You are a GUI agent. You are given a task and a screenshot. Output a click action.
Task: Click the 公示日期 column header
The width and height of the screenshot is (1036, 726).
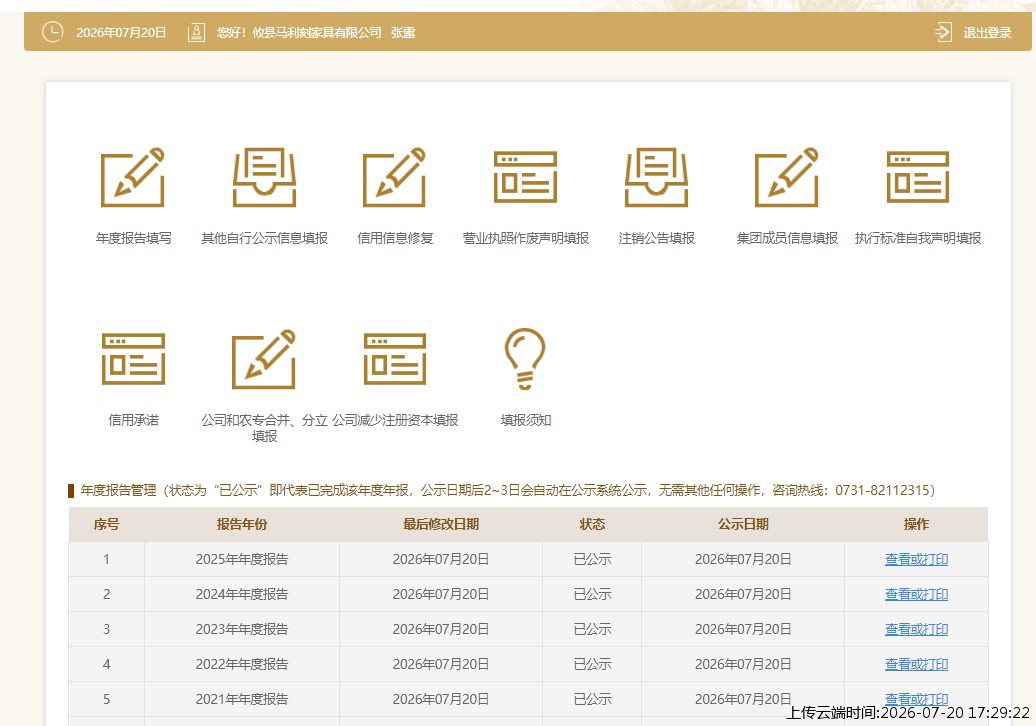pyautogui.click(x=743, y=525)
